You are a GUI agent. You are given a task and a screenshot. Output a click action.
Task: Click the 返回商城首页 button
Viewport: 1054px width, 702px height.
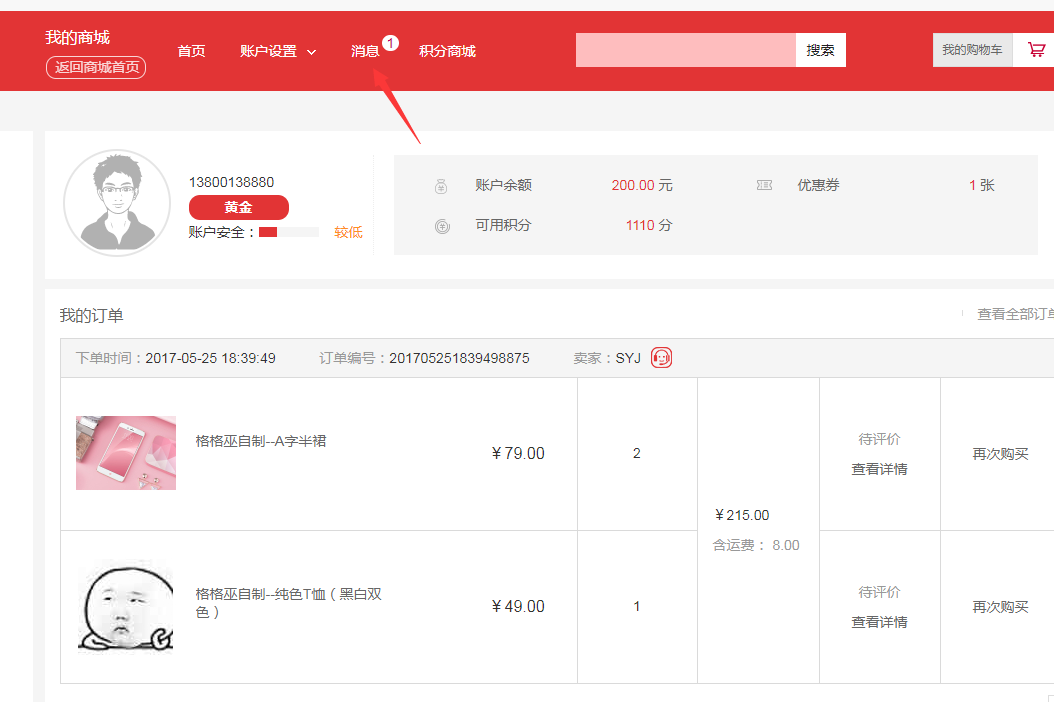pyautogui.click(x=96, y=68)
